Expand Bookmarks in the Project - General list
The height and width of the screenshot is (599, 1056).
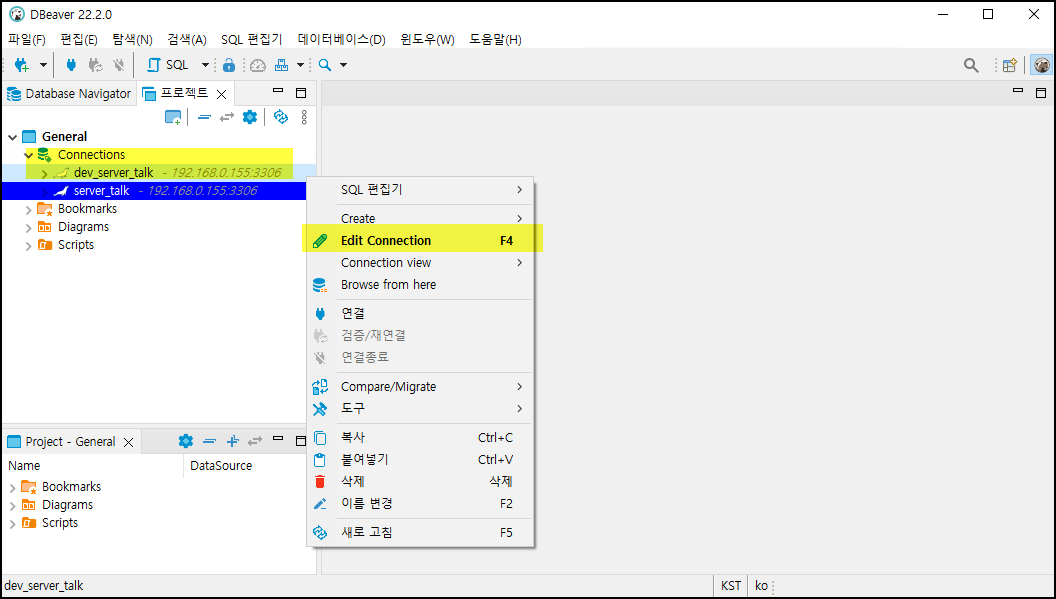coord(12,487)
